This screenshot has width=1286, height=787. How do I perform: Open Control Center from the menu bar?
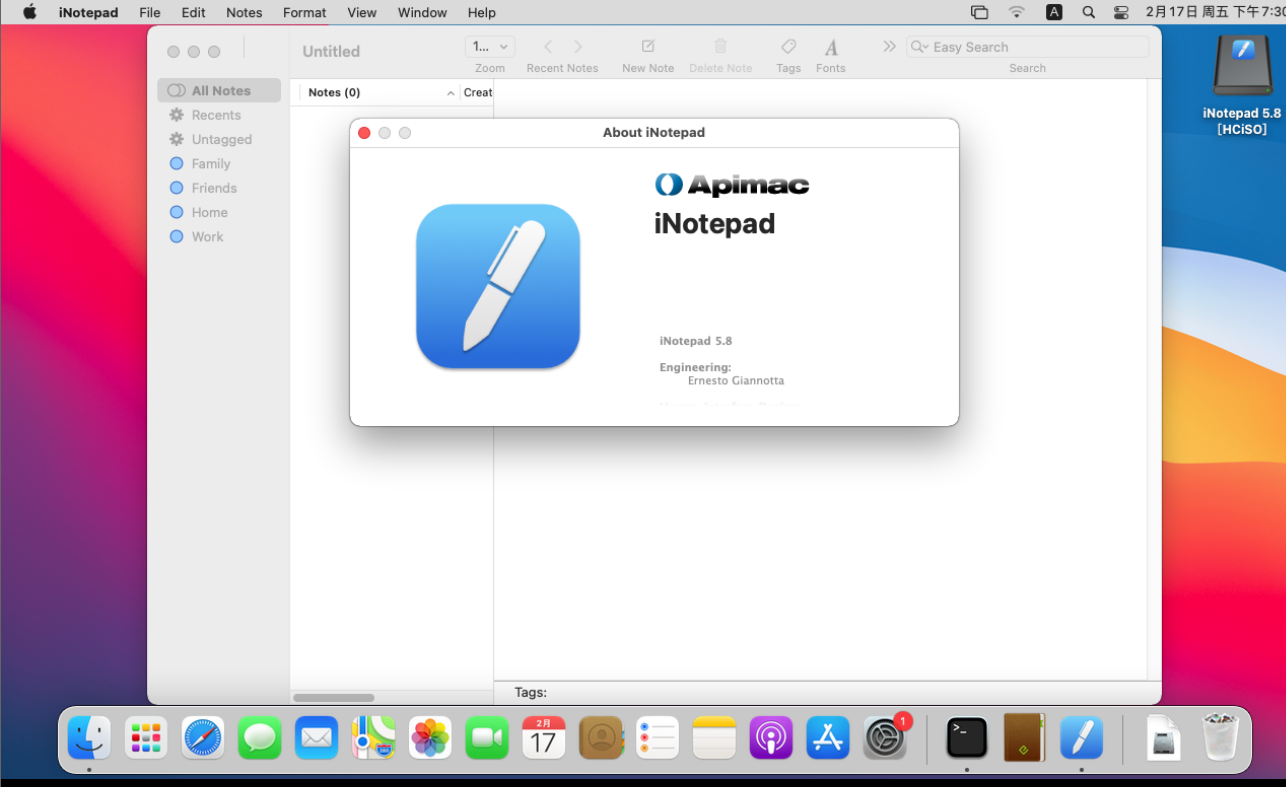point(1121,12)
